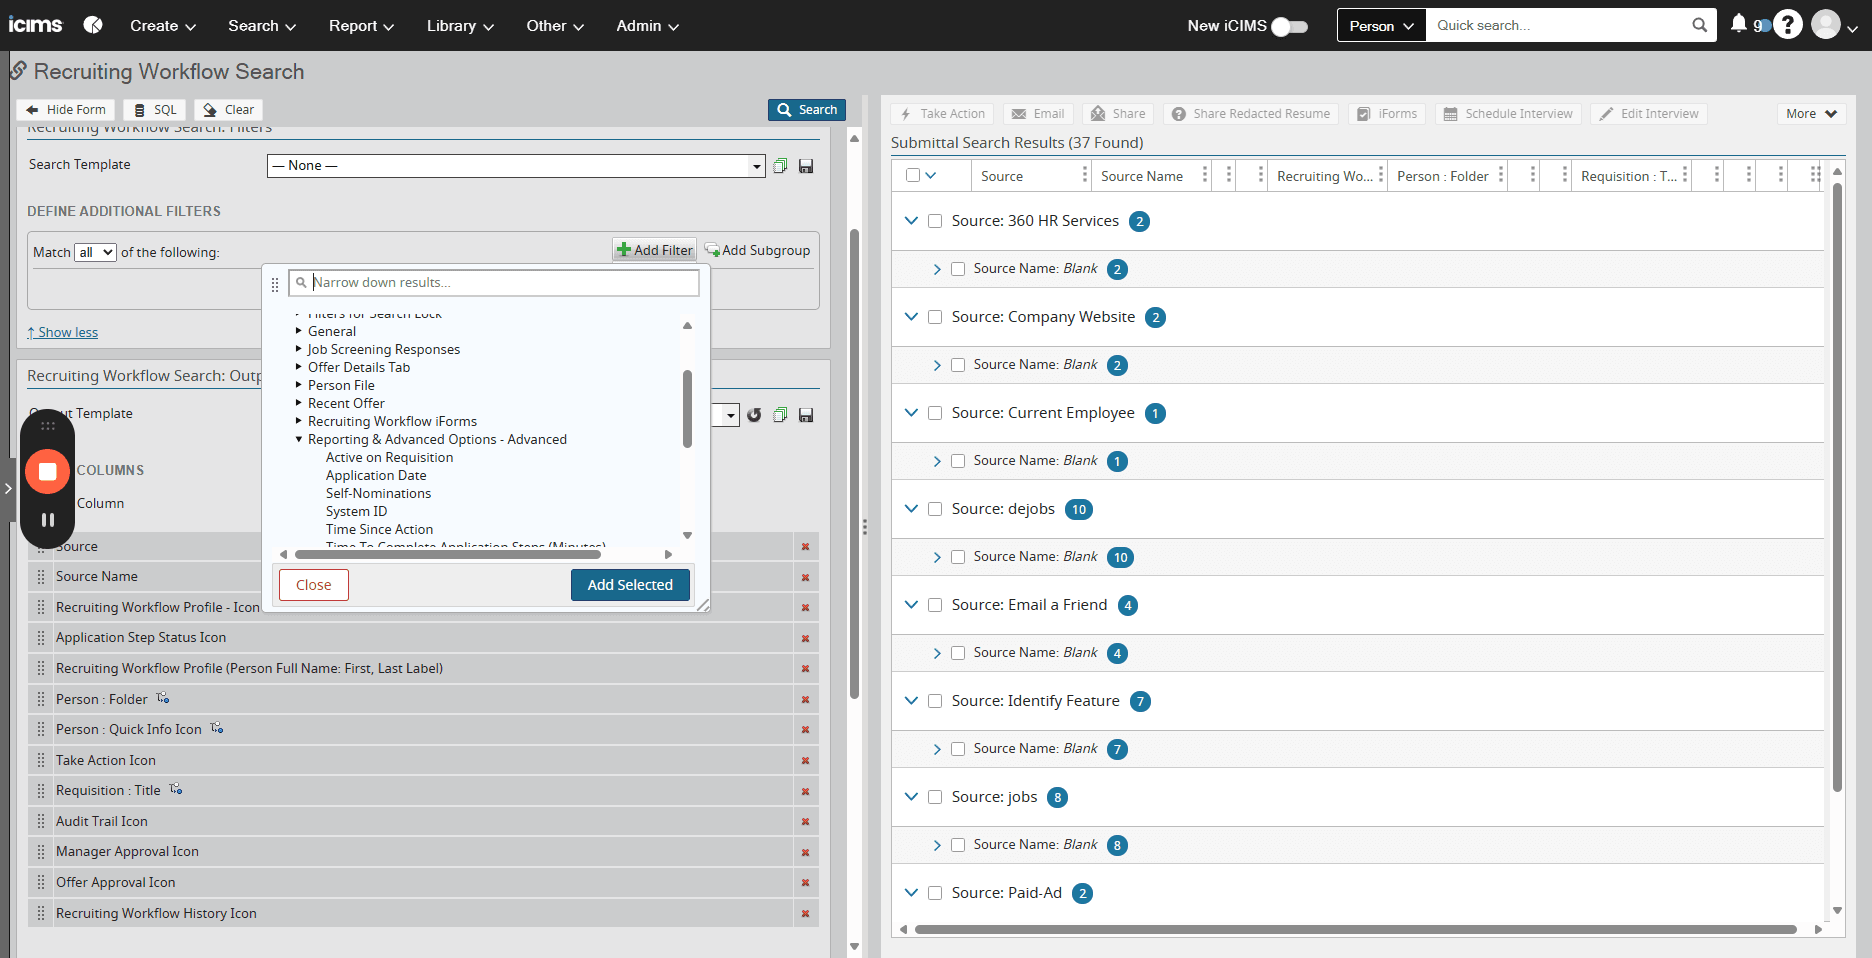The image size is (1872, 958).
Task: Open notifications bell icon
Action: 1739,24
